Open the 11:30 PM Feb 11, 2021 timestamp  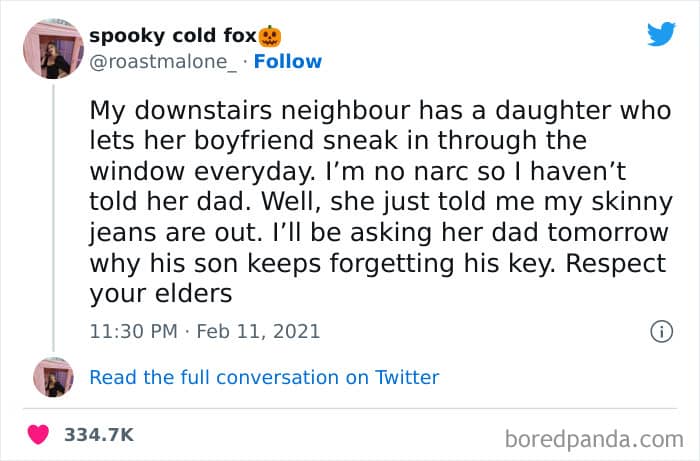coord(205,332)
